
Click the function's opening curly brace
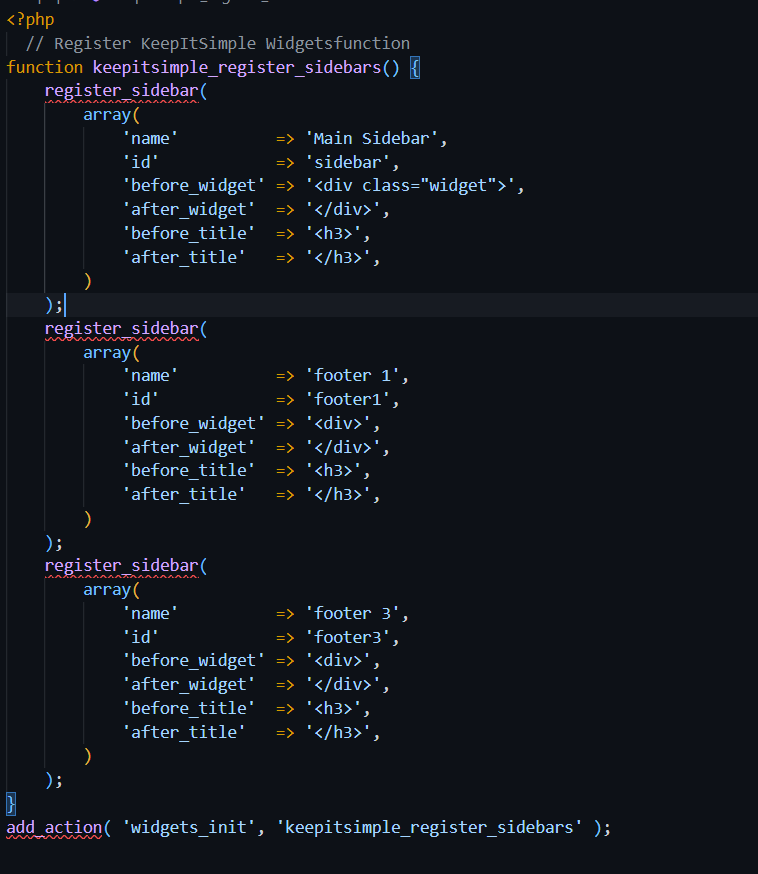pyautogui.click(x=415, y=67)
